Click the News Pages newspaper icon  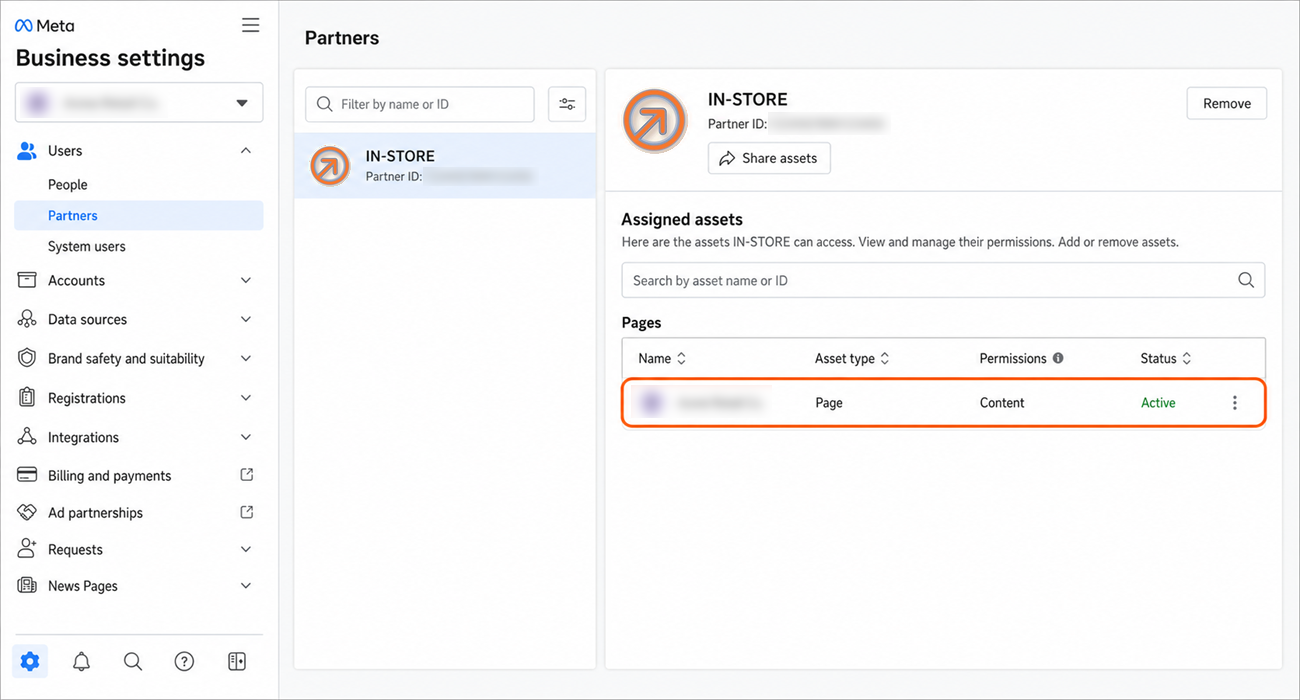point(27,585)
